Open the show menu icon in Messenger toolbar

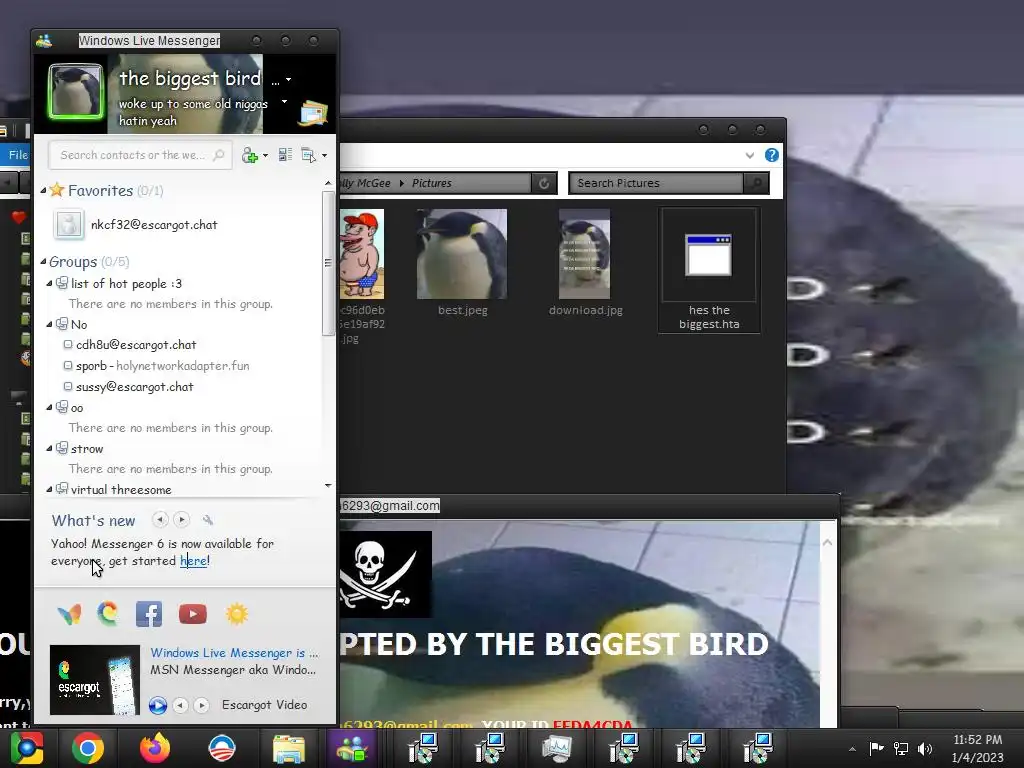(x=308, y=155)
